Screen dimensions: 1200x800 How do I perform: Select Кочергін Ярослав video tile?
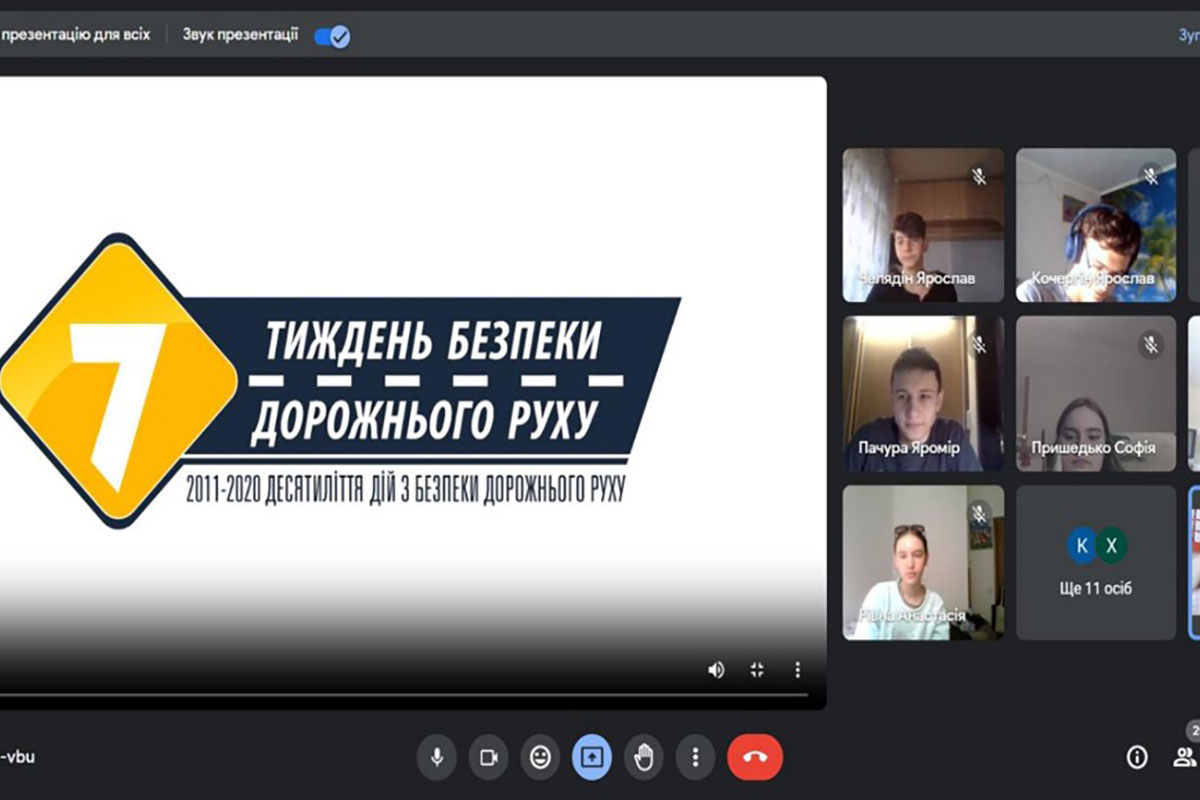click(x=1096, y=225)
